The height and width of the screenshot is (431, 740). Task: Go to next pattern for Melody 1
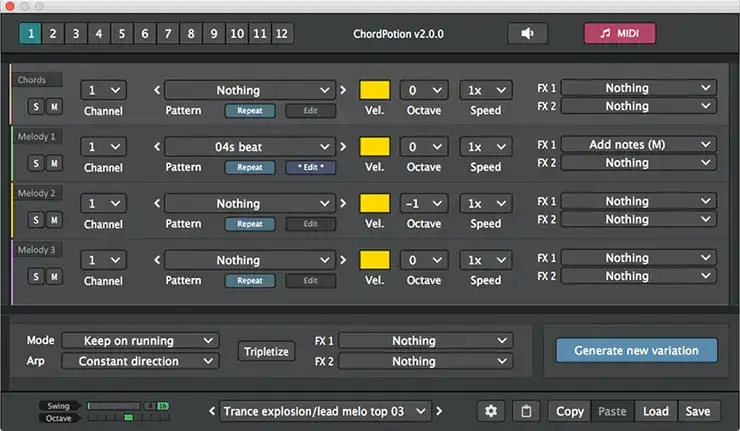pos(343,147)
